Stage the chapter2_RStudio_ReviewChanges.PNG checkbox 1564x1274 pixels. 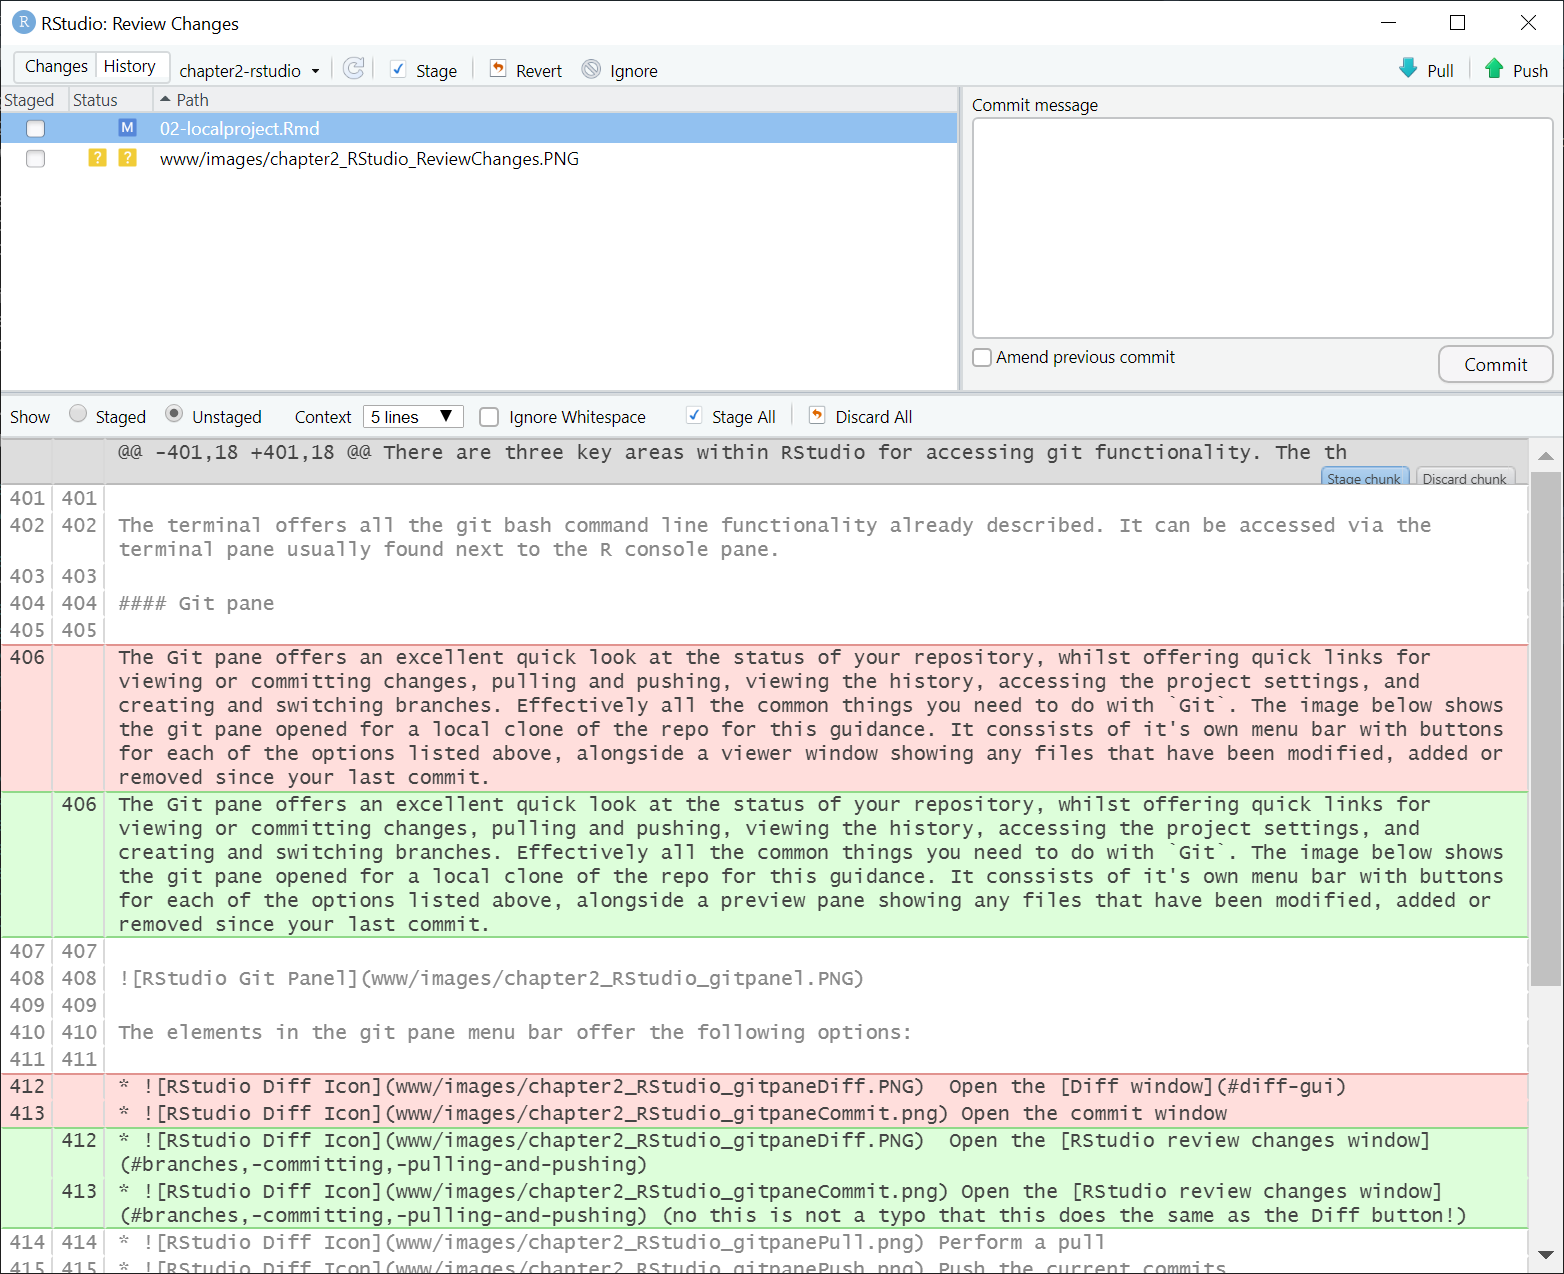pos(35,159)
